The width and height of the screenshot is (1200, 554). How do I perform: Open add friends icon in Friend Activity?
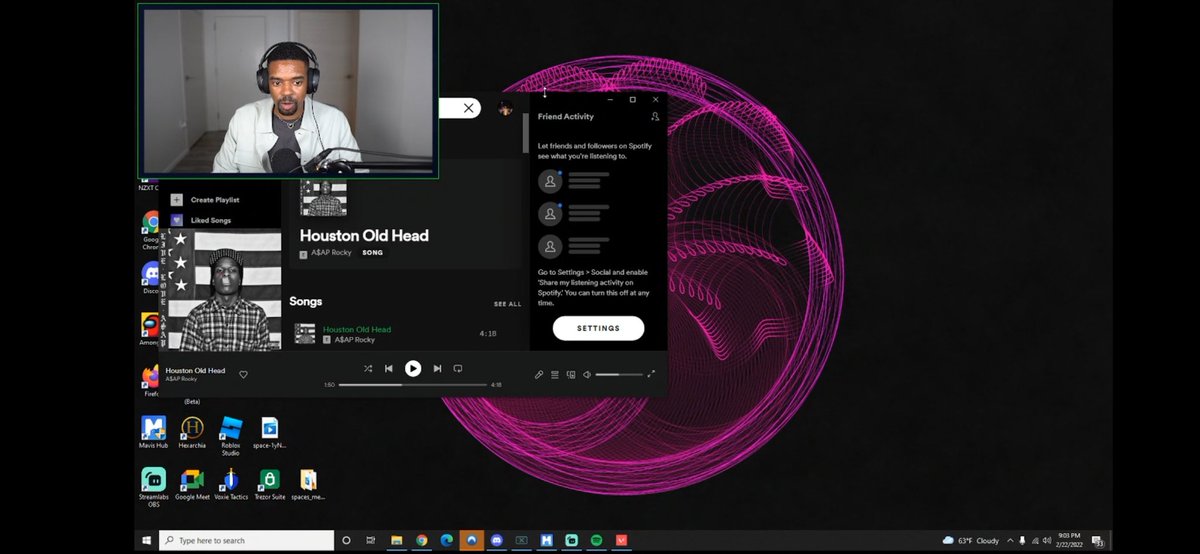pos(655,117)
